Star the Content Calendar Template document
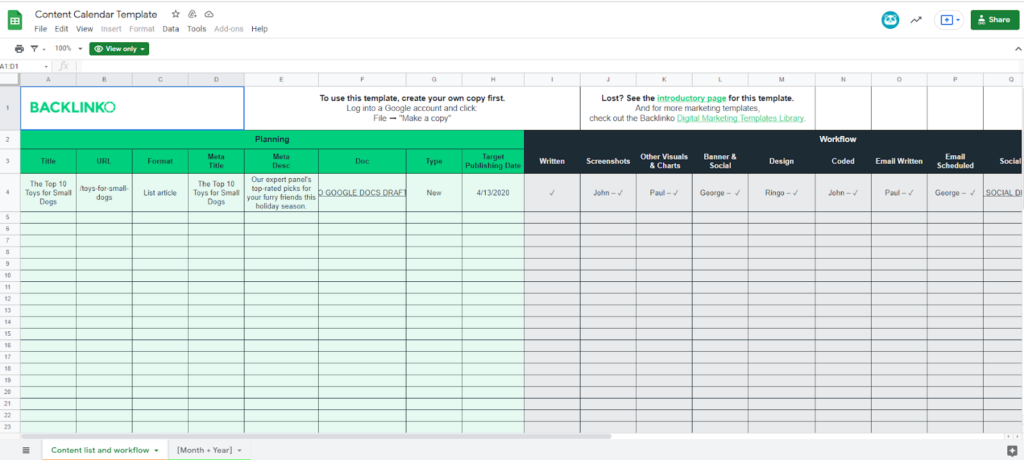The image size is (1024, 460). pyautogui.click(x=176, y=15)
